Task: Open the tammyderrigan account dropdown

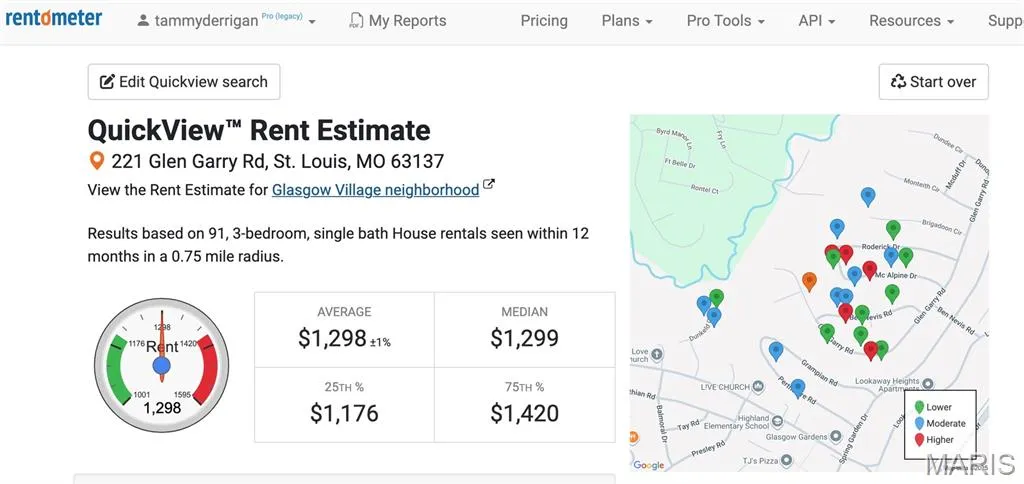Action: tap(226, 21)
